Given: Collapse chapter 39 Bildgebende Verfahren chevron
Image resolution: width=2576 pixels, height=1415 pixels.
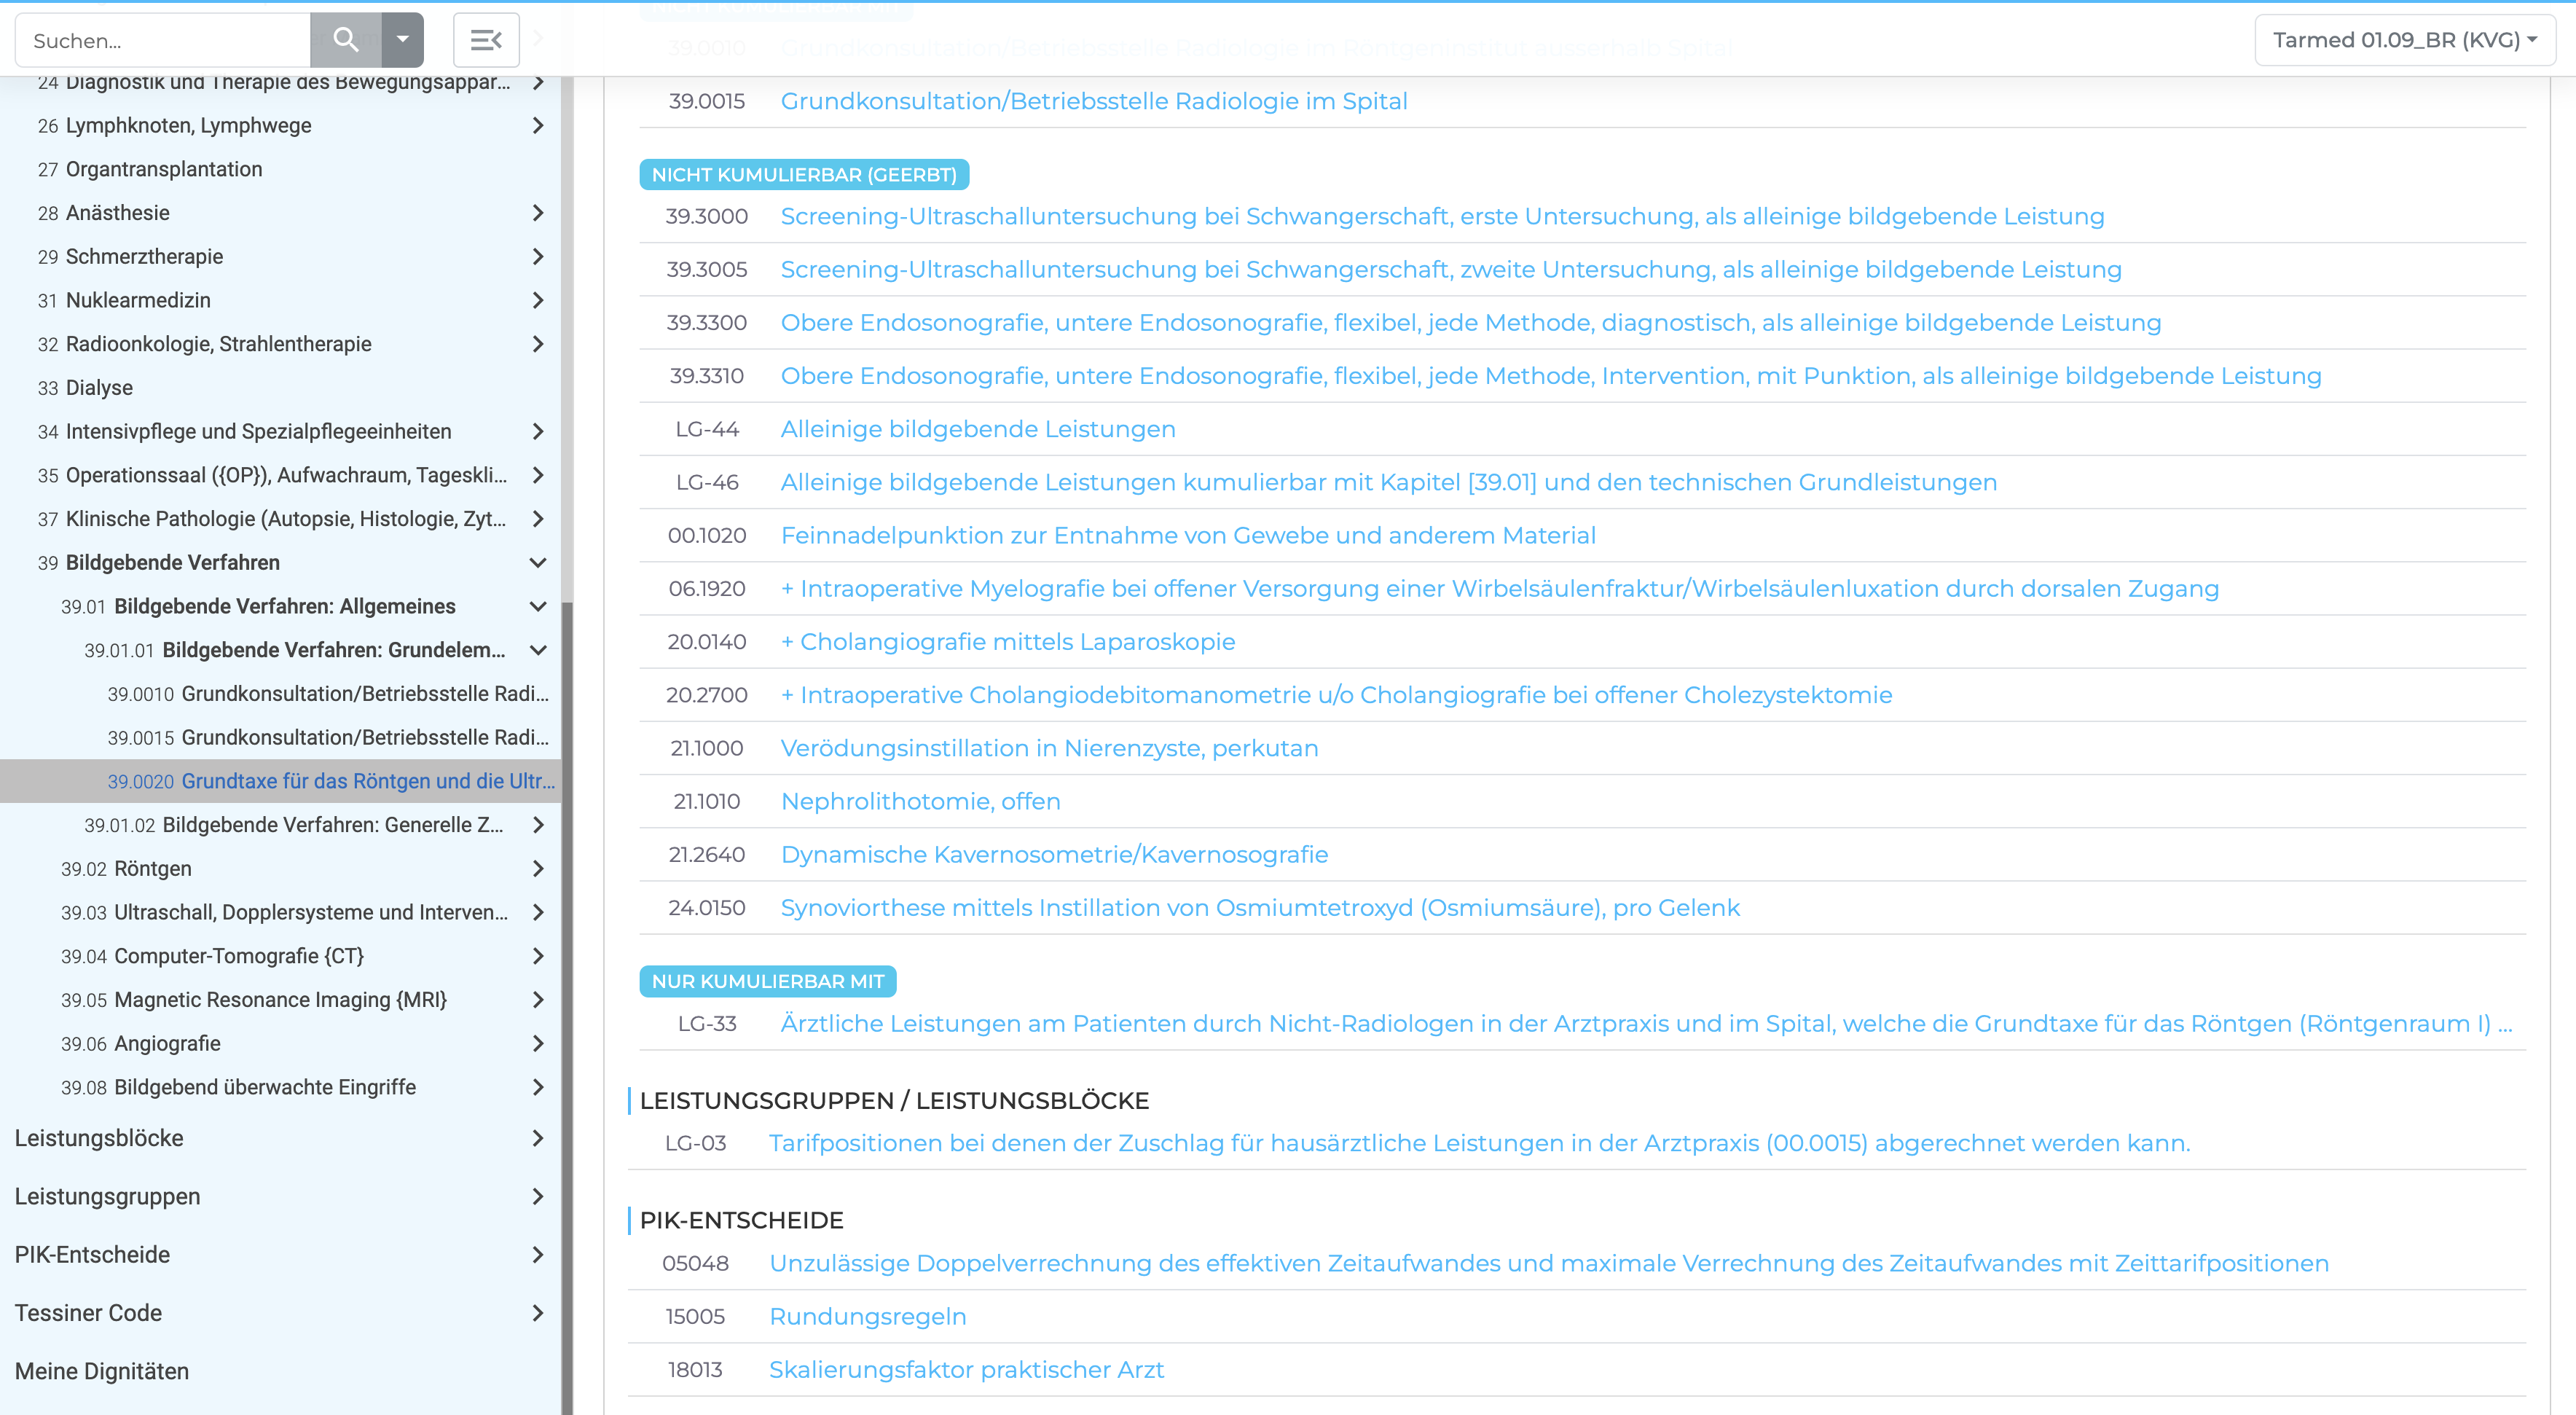Looking at the screenshot, I should point(538,562).
